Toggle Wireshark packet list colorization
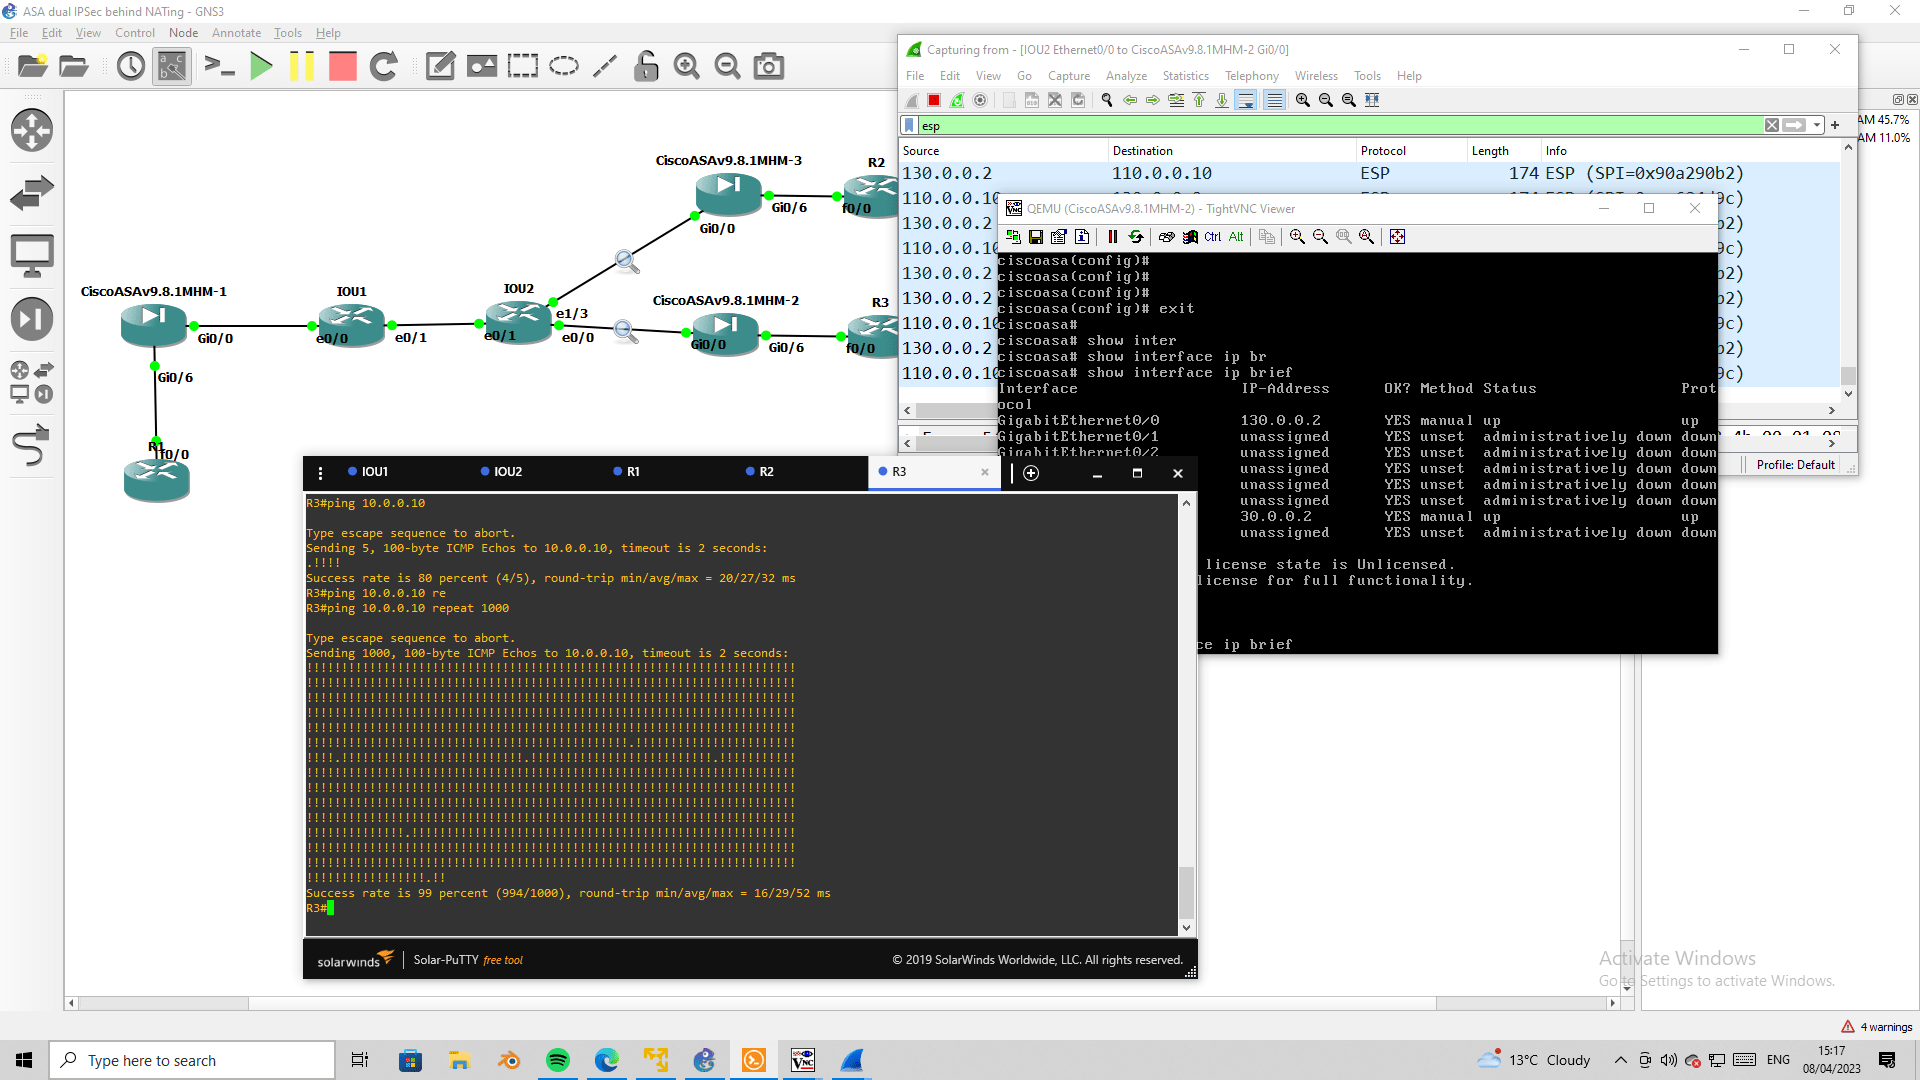The width and height of the screenshot is (1920, 1080). [x=1274, y=100]
